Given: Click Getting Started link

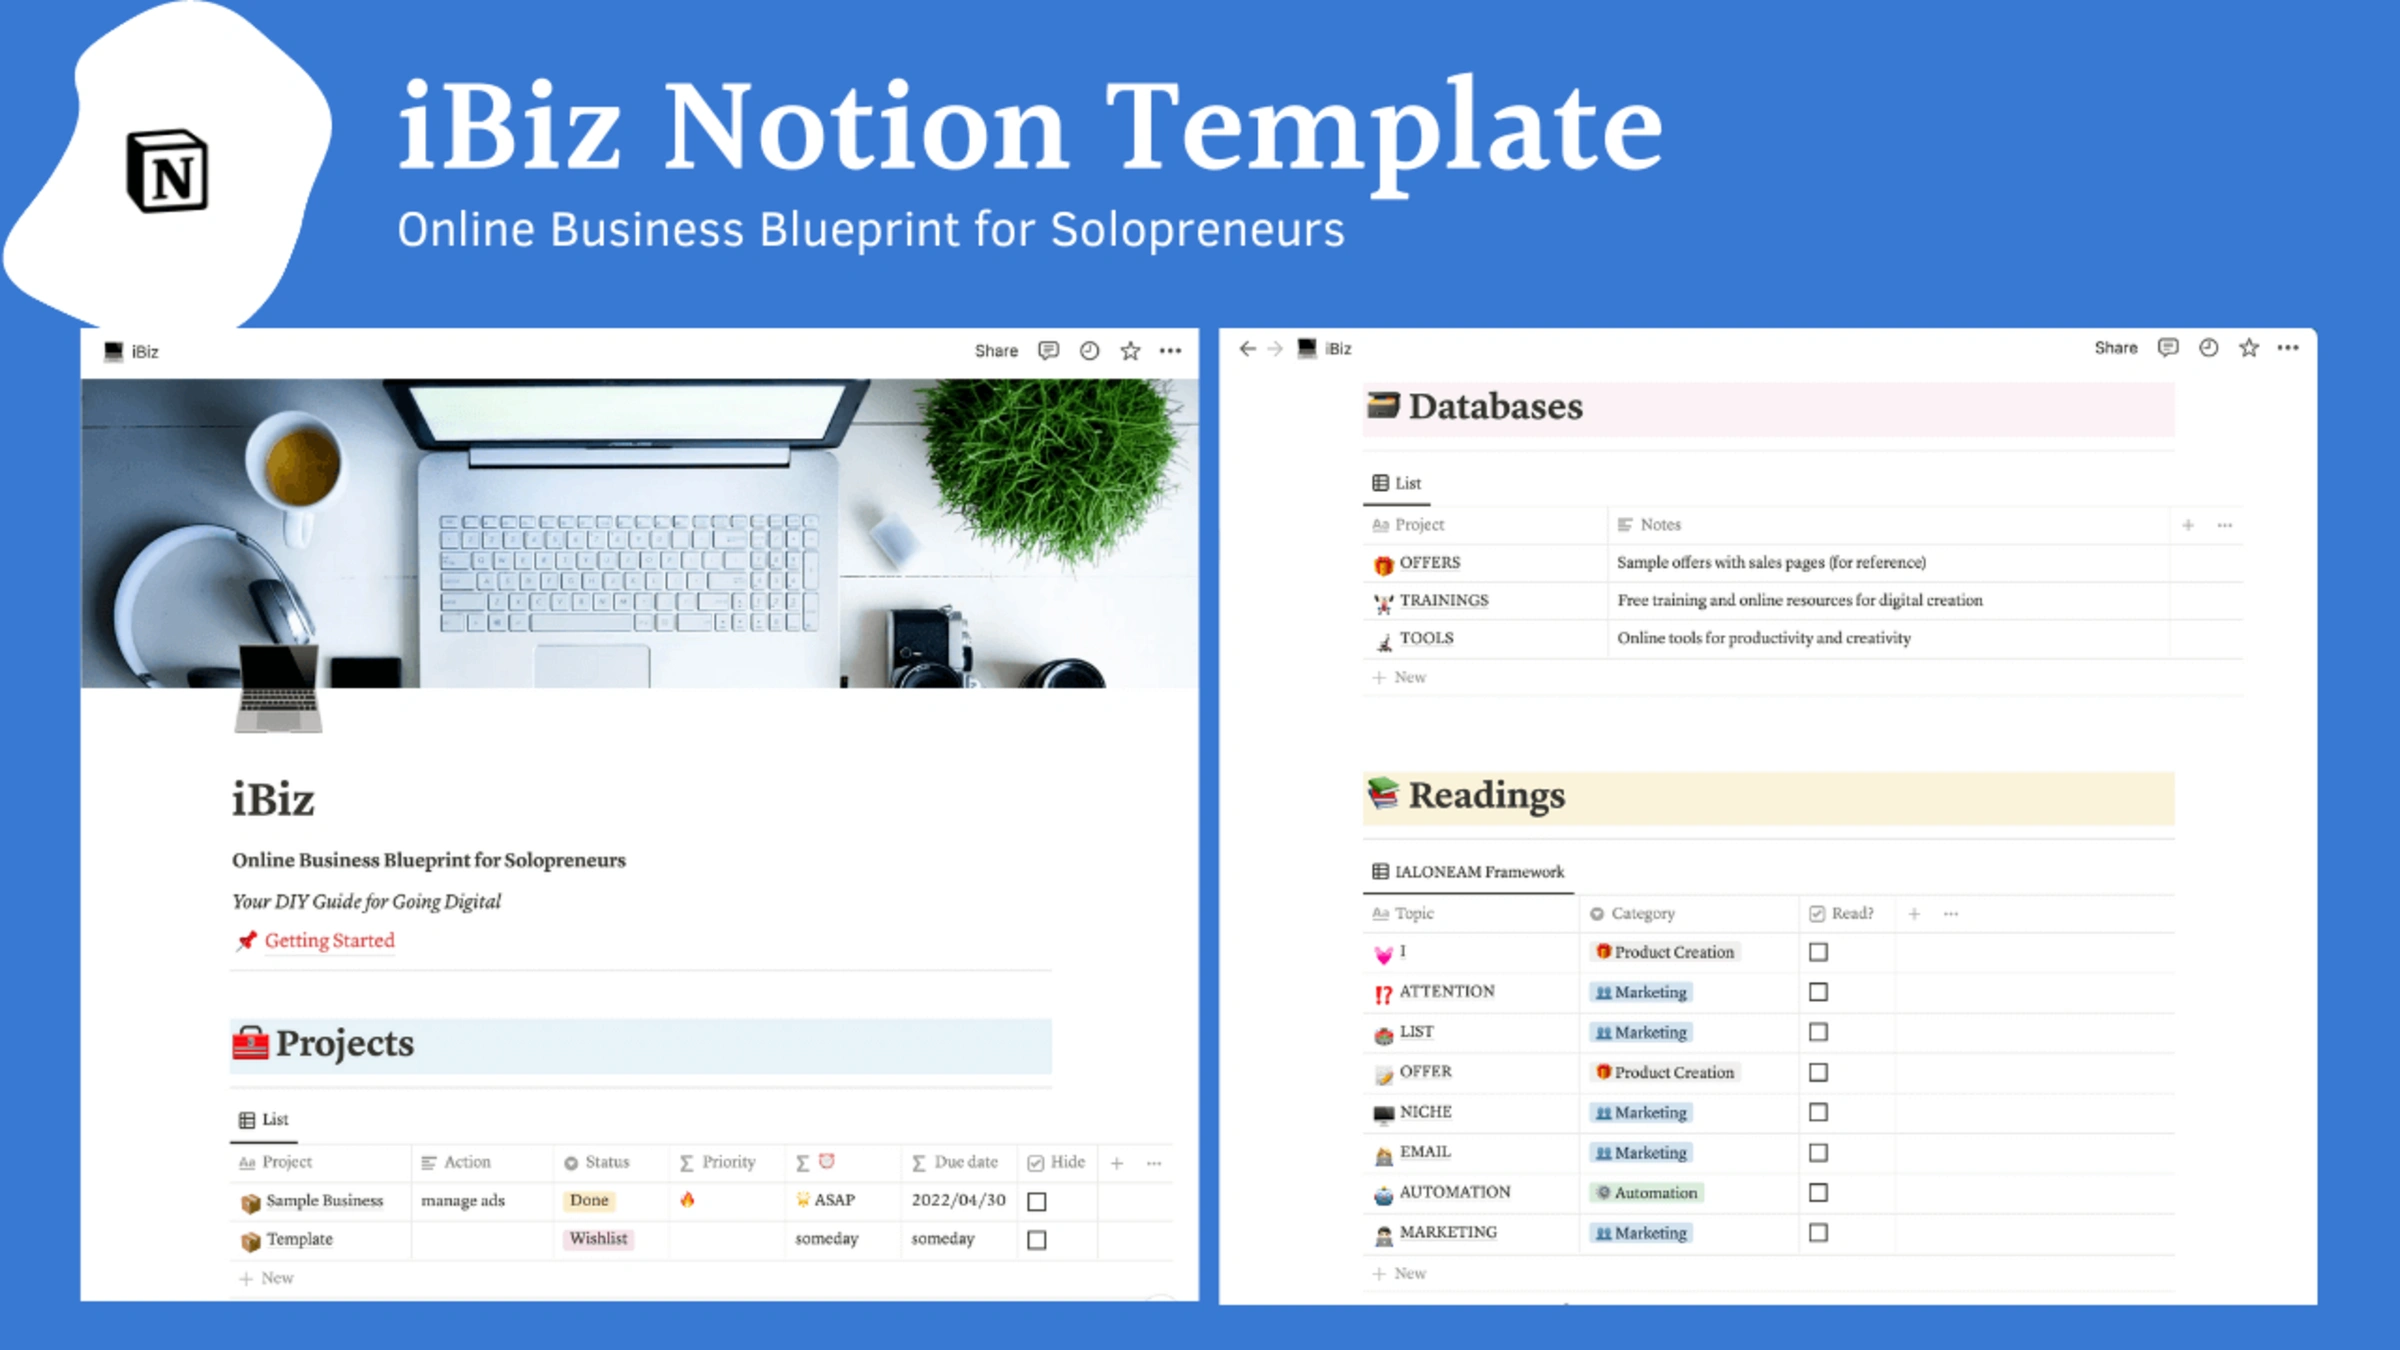Looking at the screenshot, I should (328, 940).
